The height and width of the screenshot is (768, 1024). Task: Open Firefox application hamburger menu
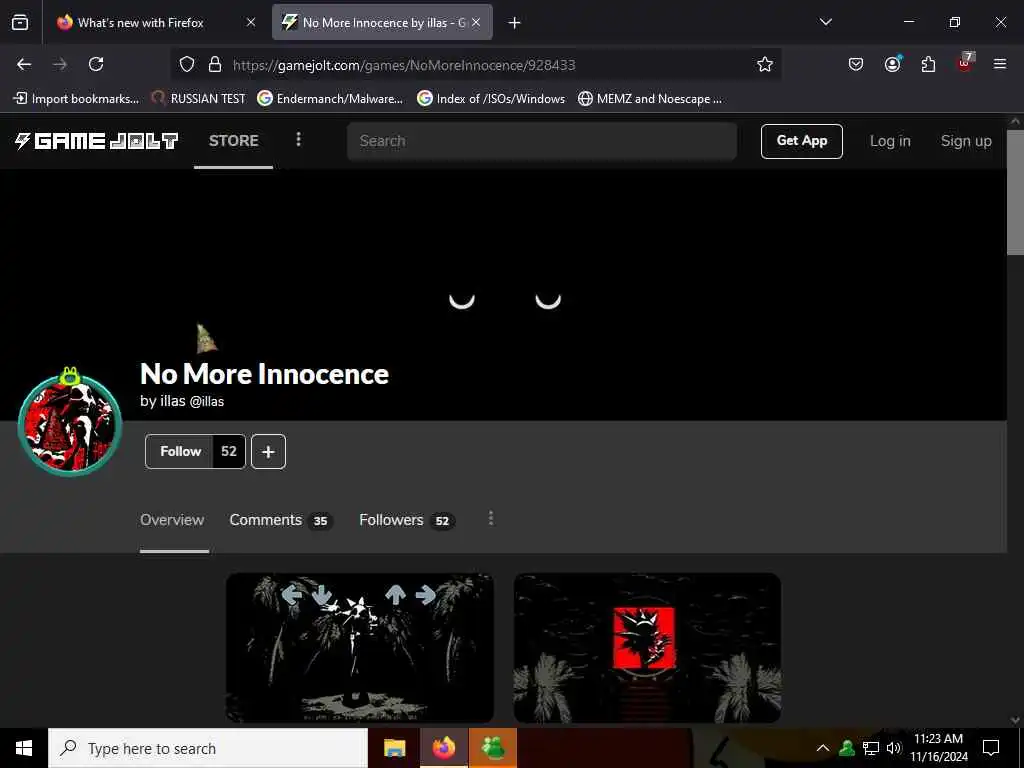(x=1000, y=64)
